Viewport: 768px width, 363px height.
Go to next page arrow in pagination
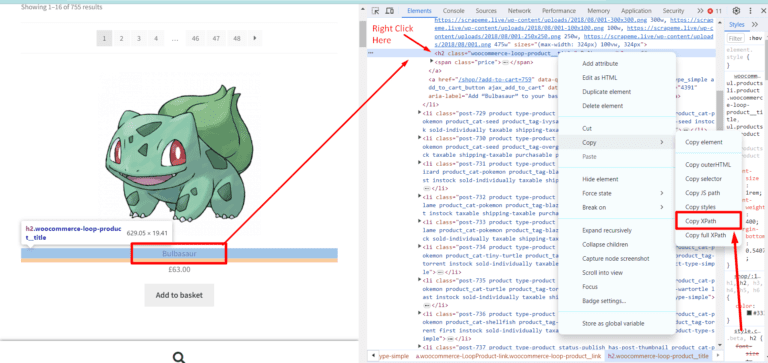click(x=254, y=38)
